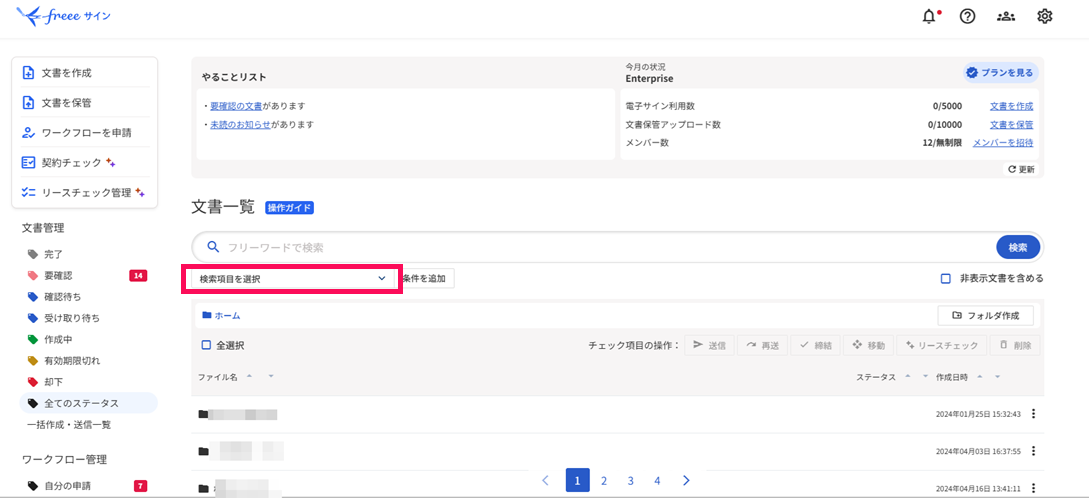The width and height of the screenshot is (1089, 498).
Task: Click the blue 検索 button
Action: pyautogui.click(x=1017, y=247)
